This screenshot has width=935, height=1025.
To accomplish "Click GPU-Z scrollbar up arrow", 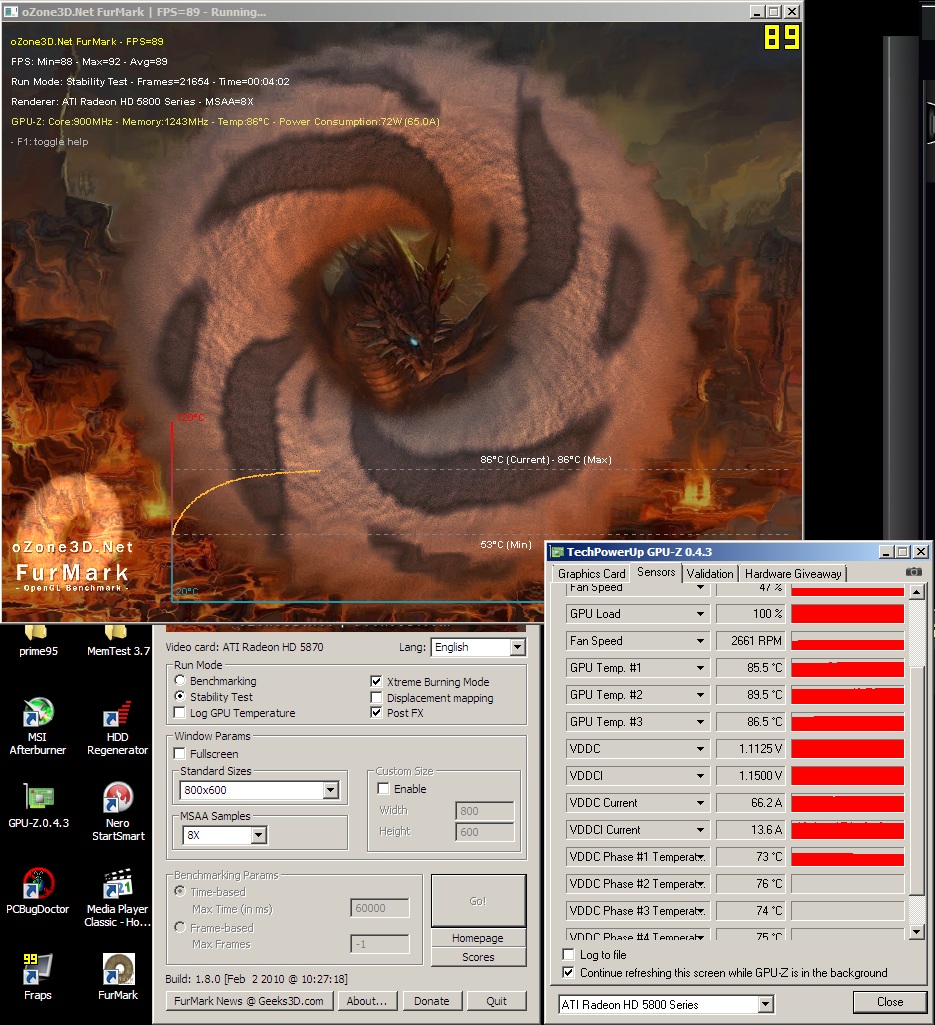I will click(x=917, y=592).
